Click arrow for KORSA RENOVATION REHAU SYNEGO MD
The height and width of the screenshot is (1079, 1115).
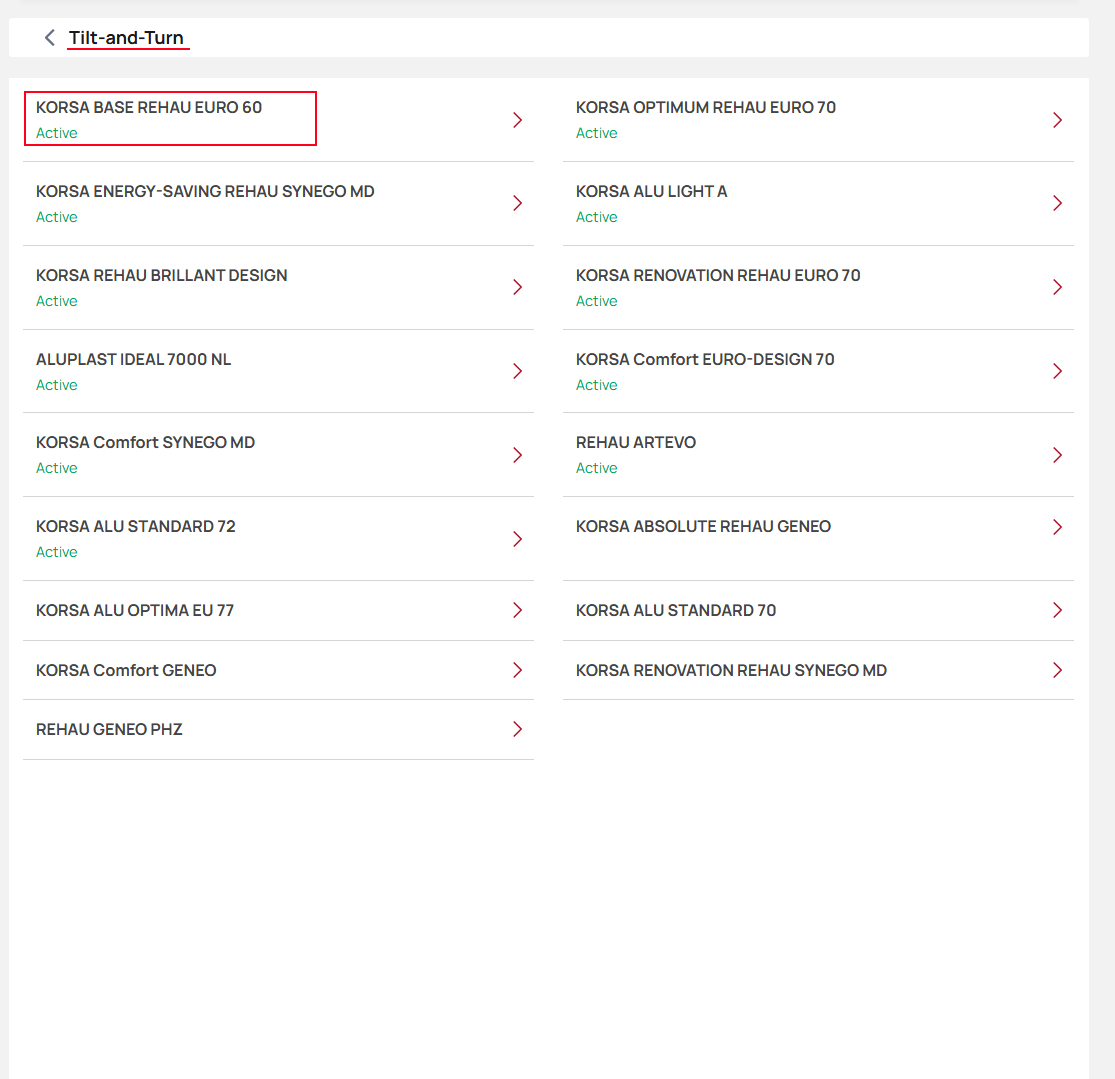tap(1057, 670)
